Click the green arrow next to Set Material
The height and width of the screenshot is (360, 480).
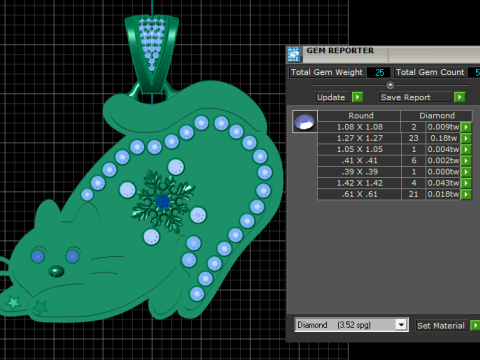click(x=475, y=325)
